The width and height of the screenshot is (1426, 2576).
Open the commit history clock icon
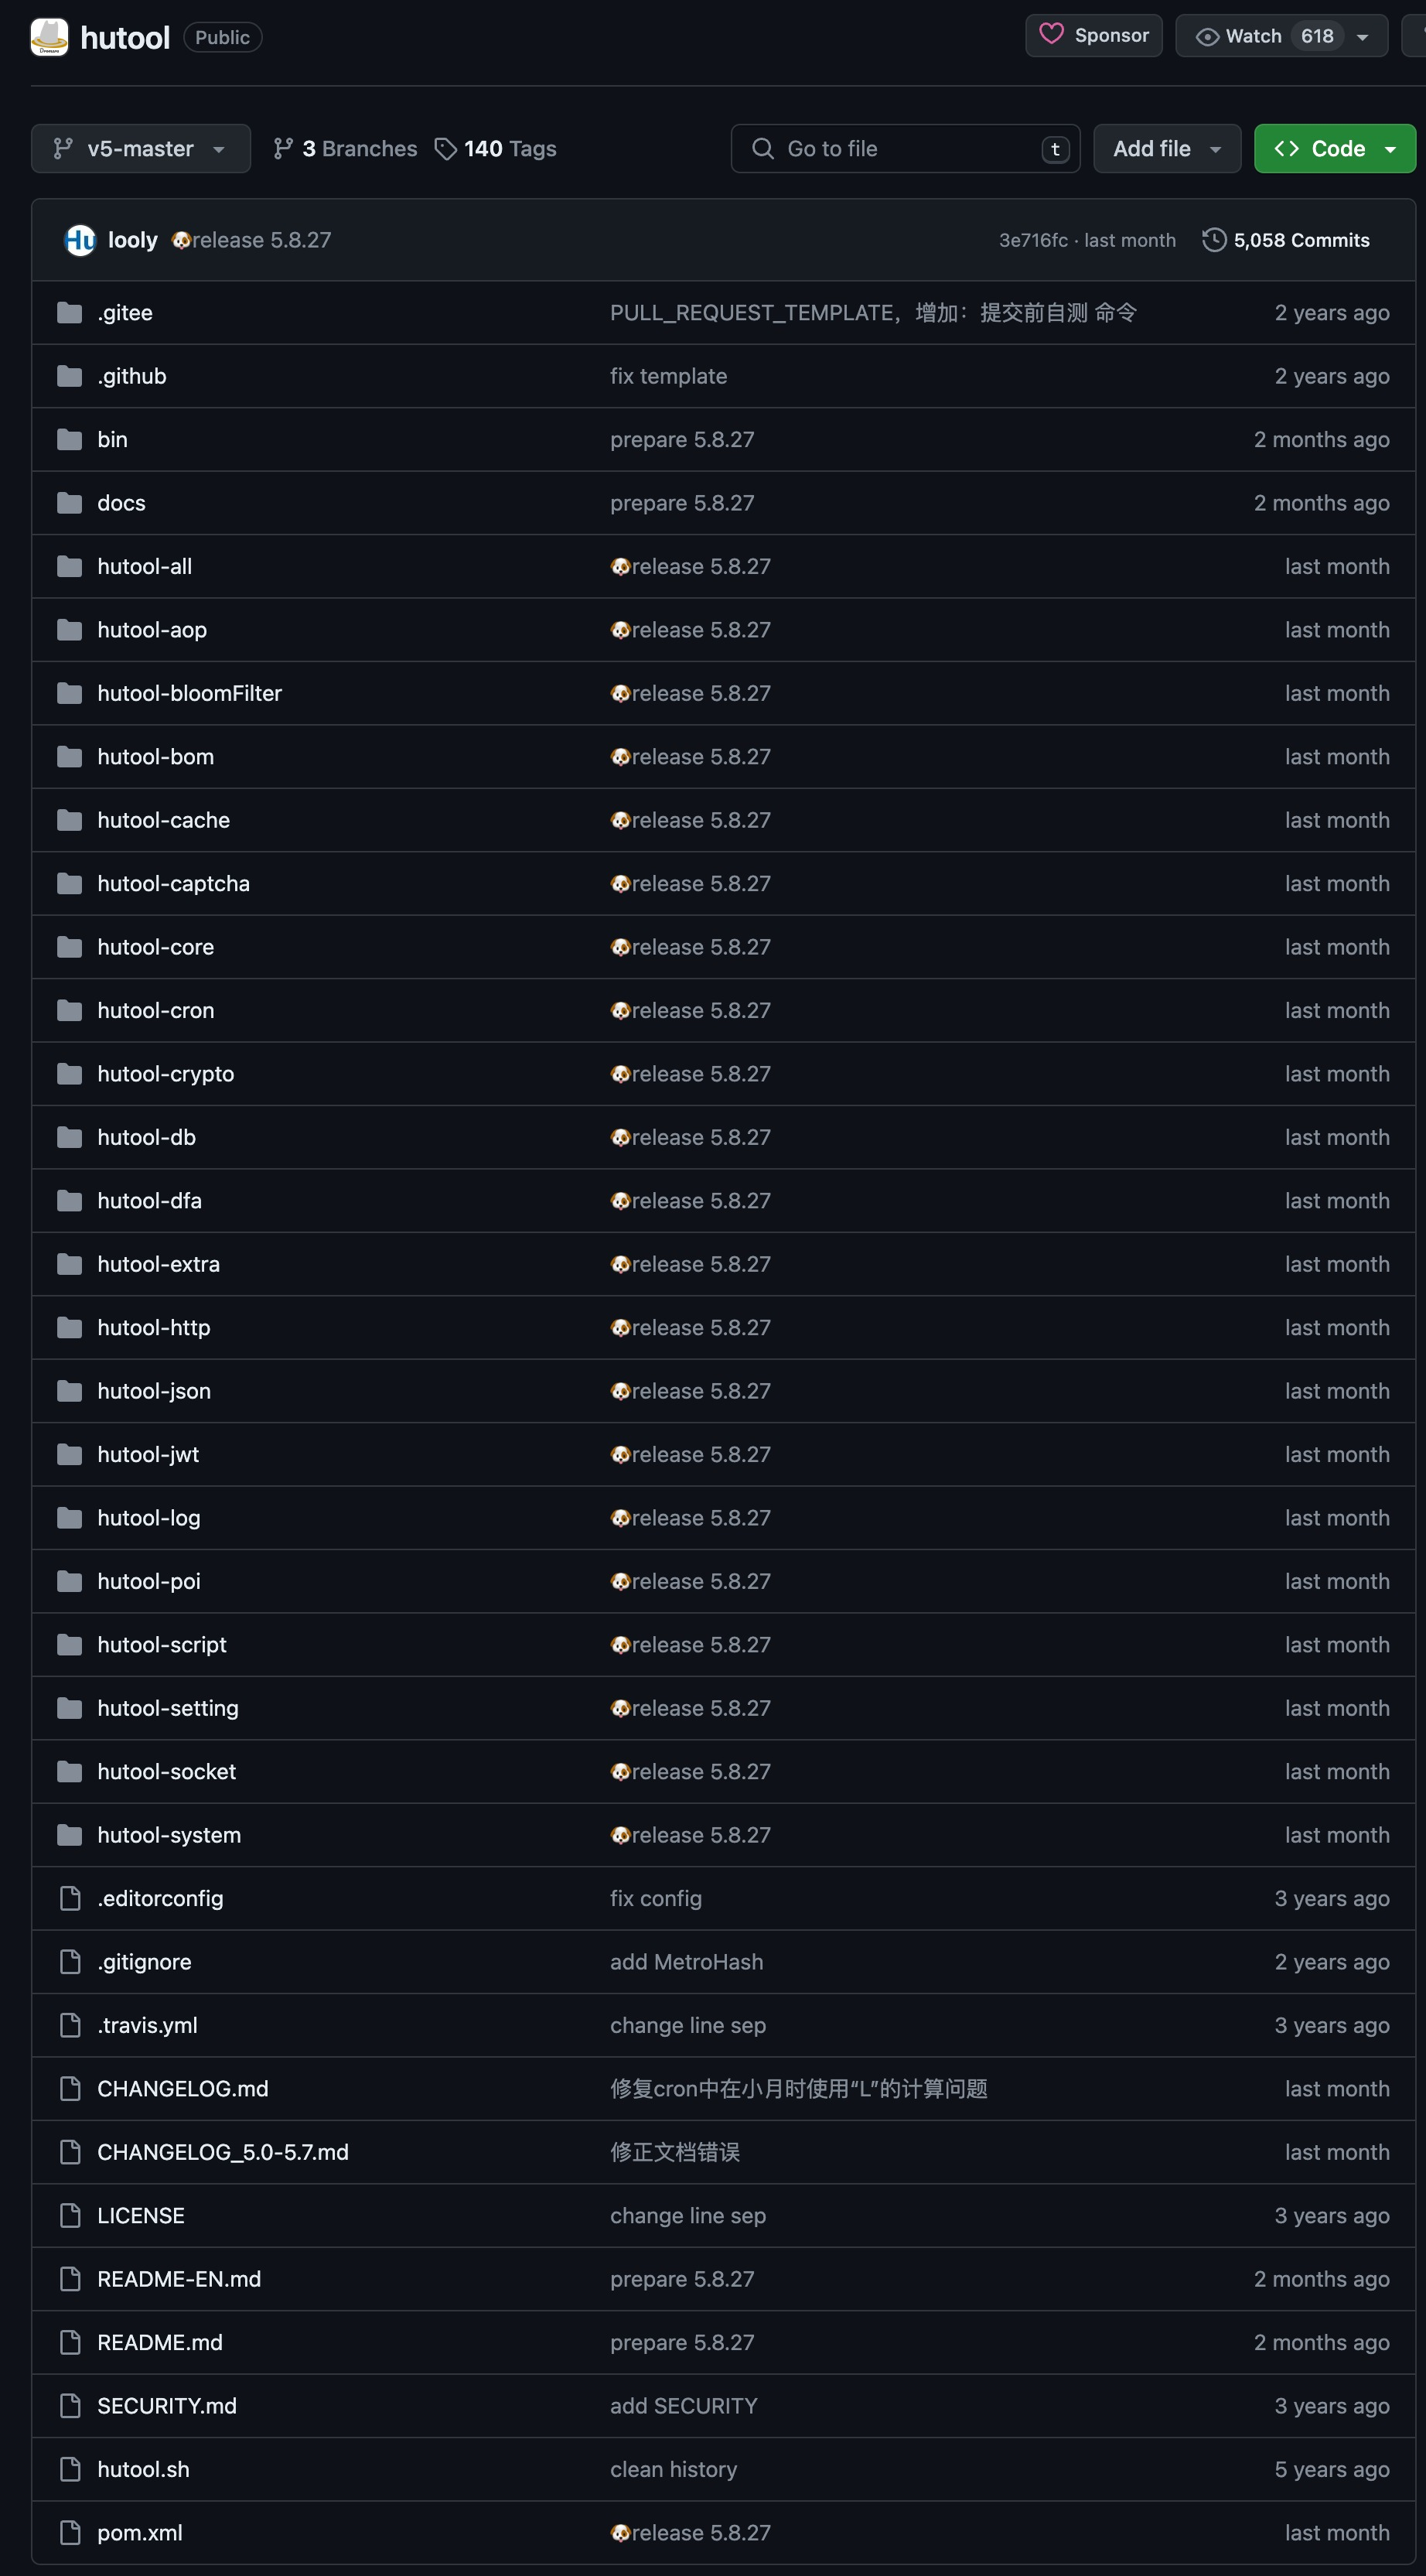tap(1214, 240)
